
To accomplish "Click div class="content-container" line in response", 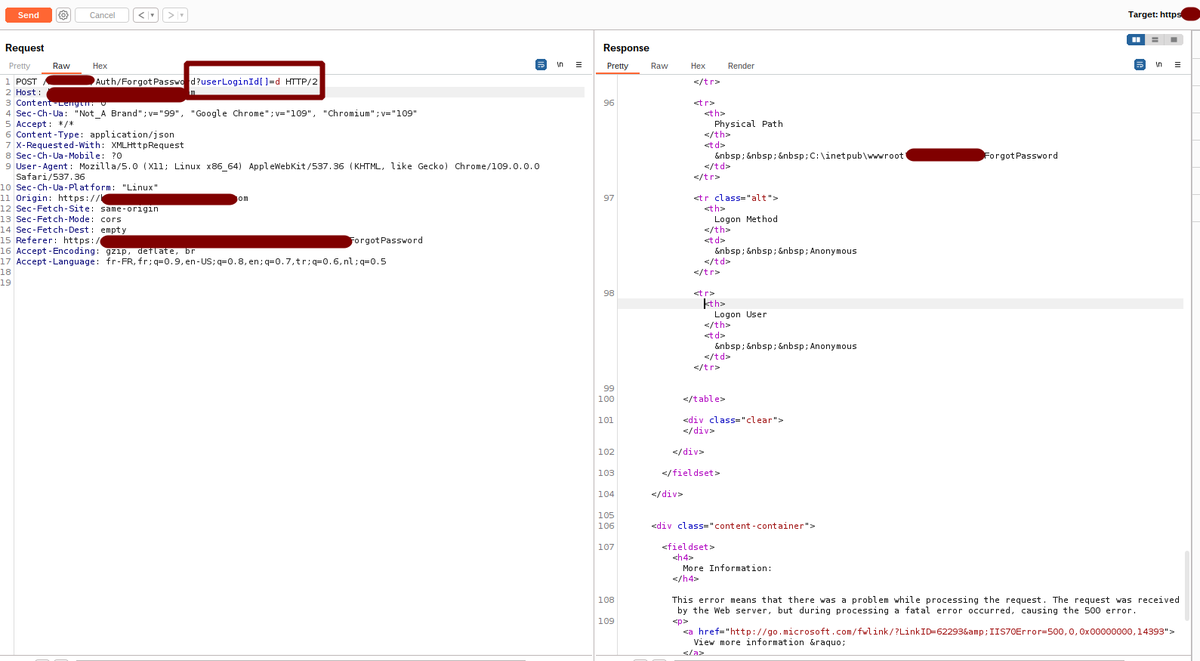I will [x=733, y=525].
